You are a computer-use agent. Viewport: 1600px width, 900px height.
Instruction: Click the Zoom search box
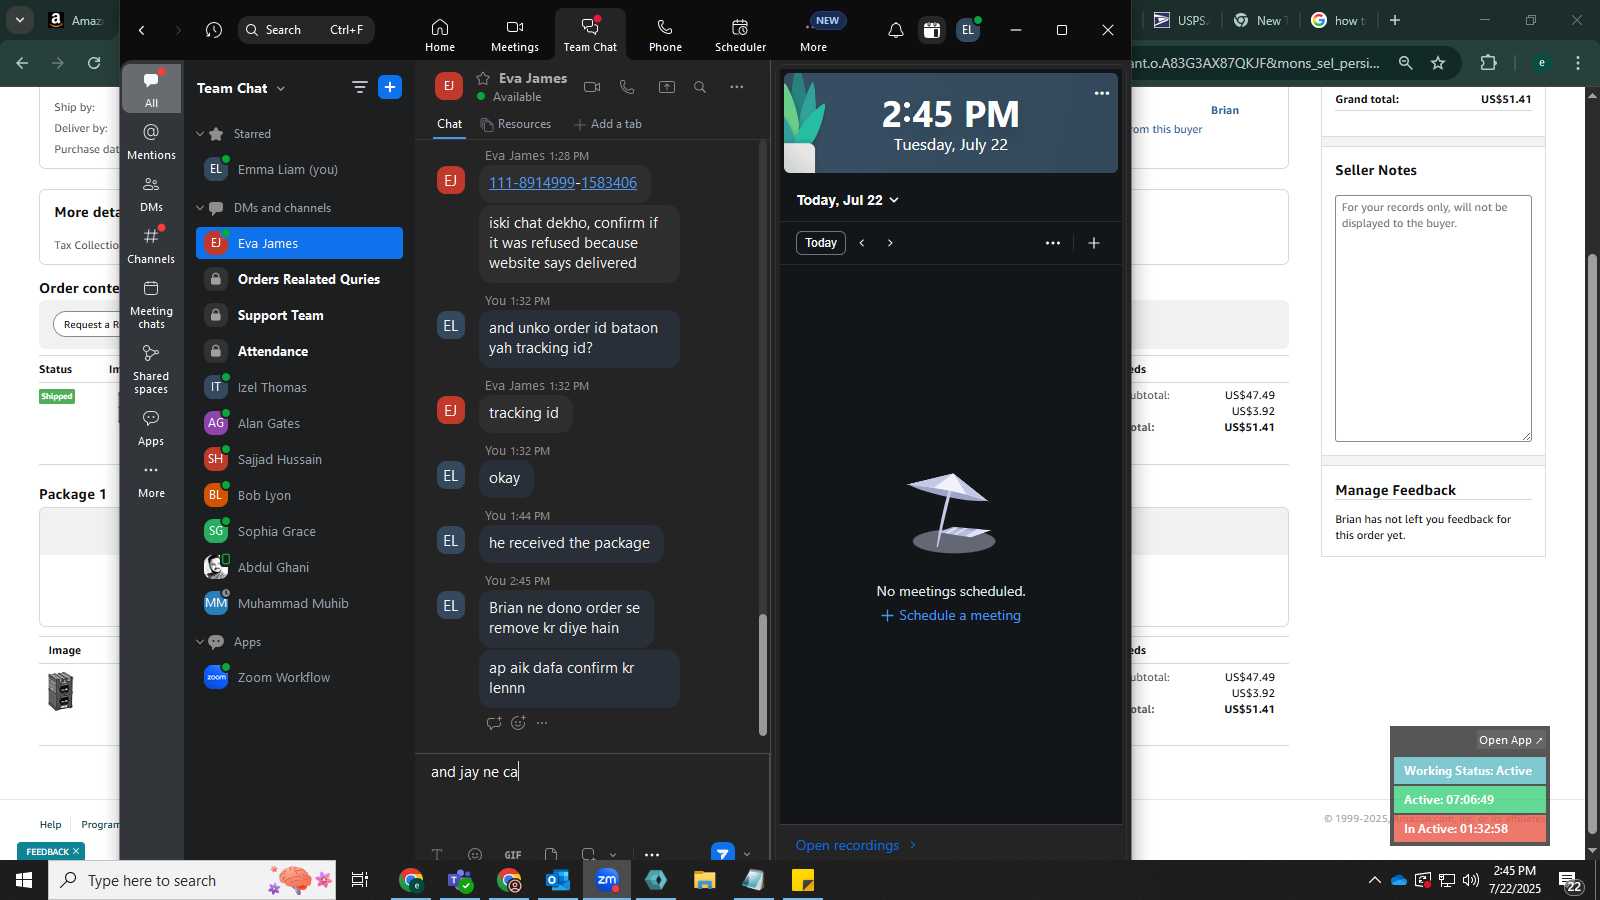point(306,30)
